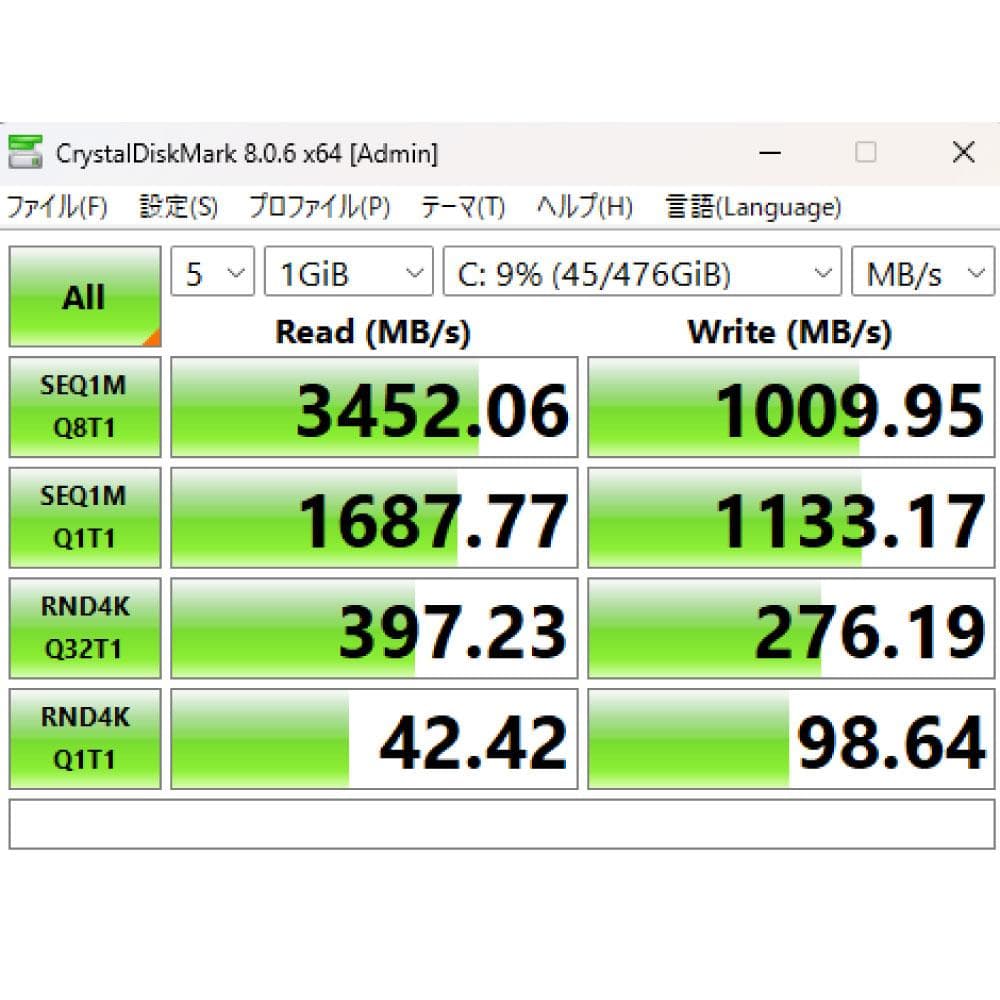
Task: Open the プロファイル(P) profile menu
Action: [317, 207]
